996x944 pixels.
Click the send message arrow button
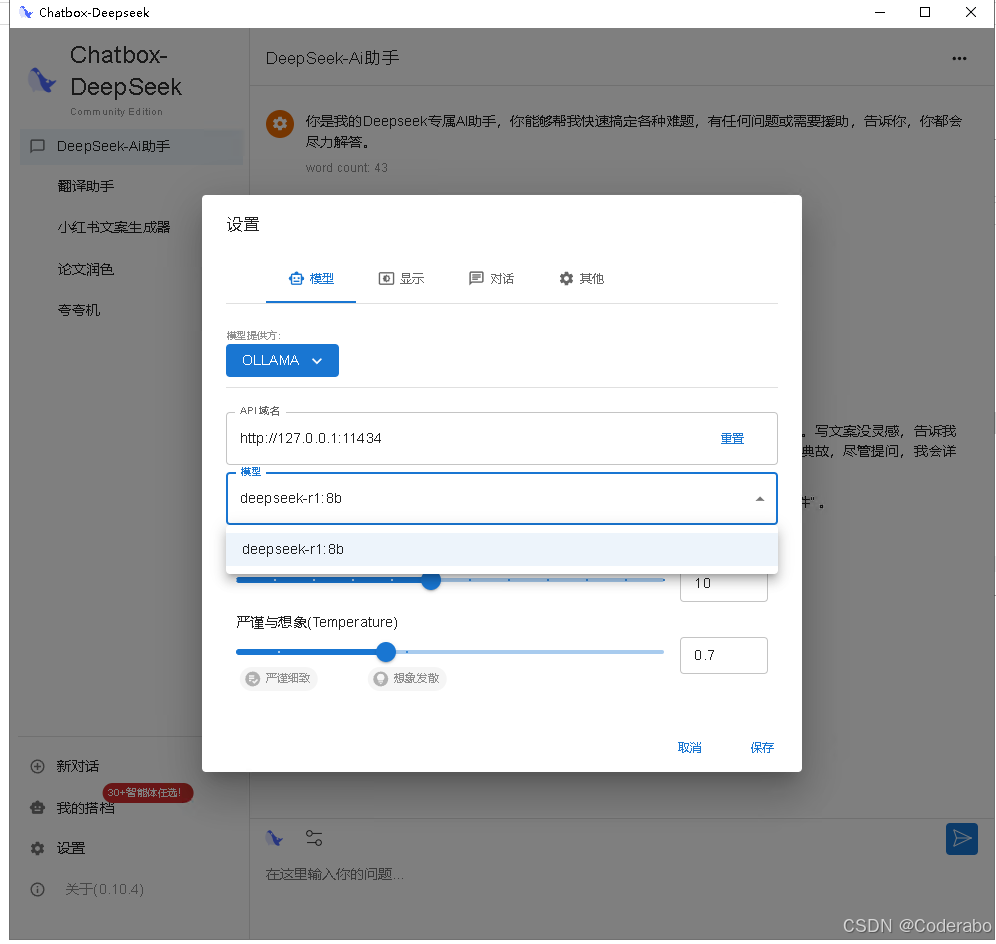tap(962, 839)
